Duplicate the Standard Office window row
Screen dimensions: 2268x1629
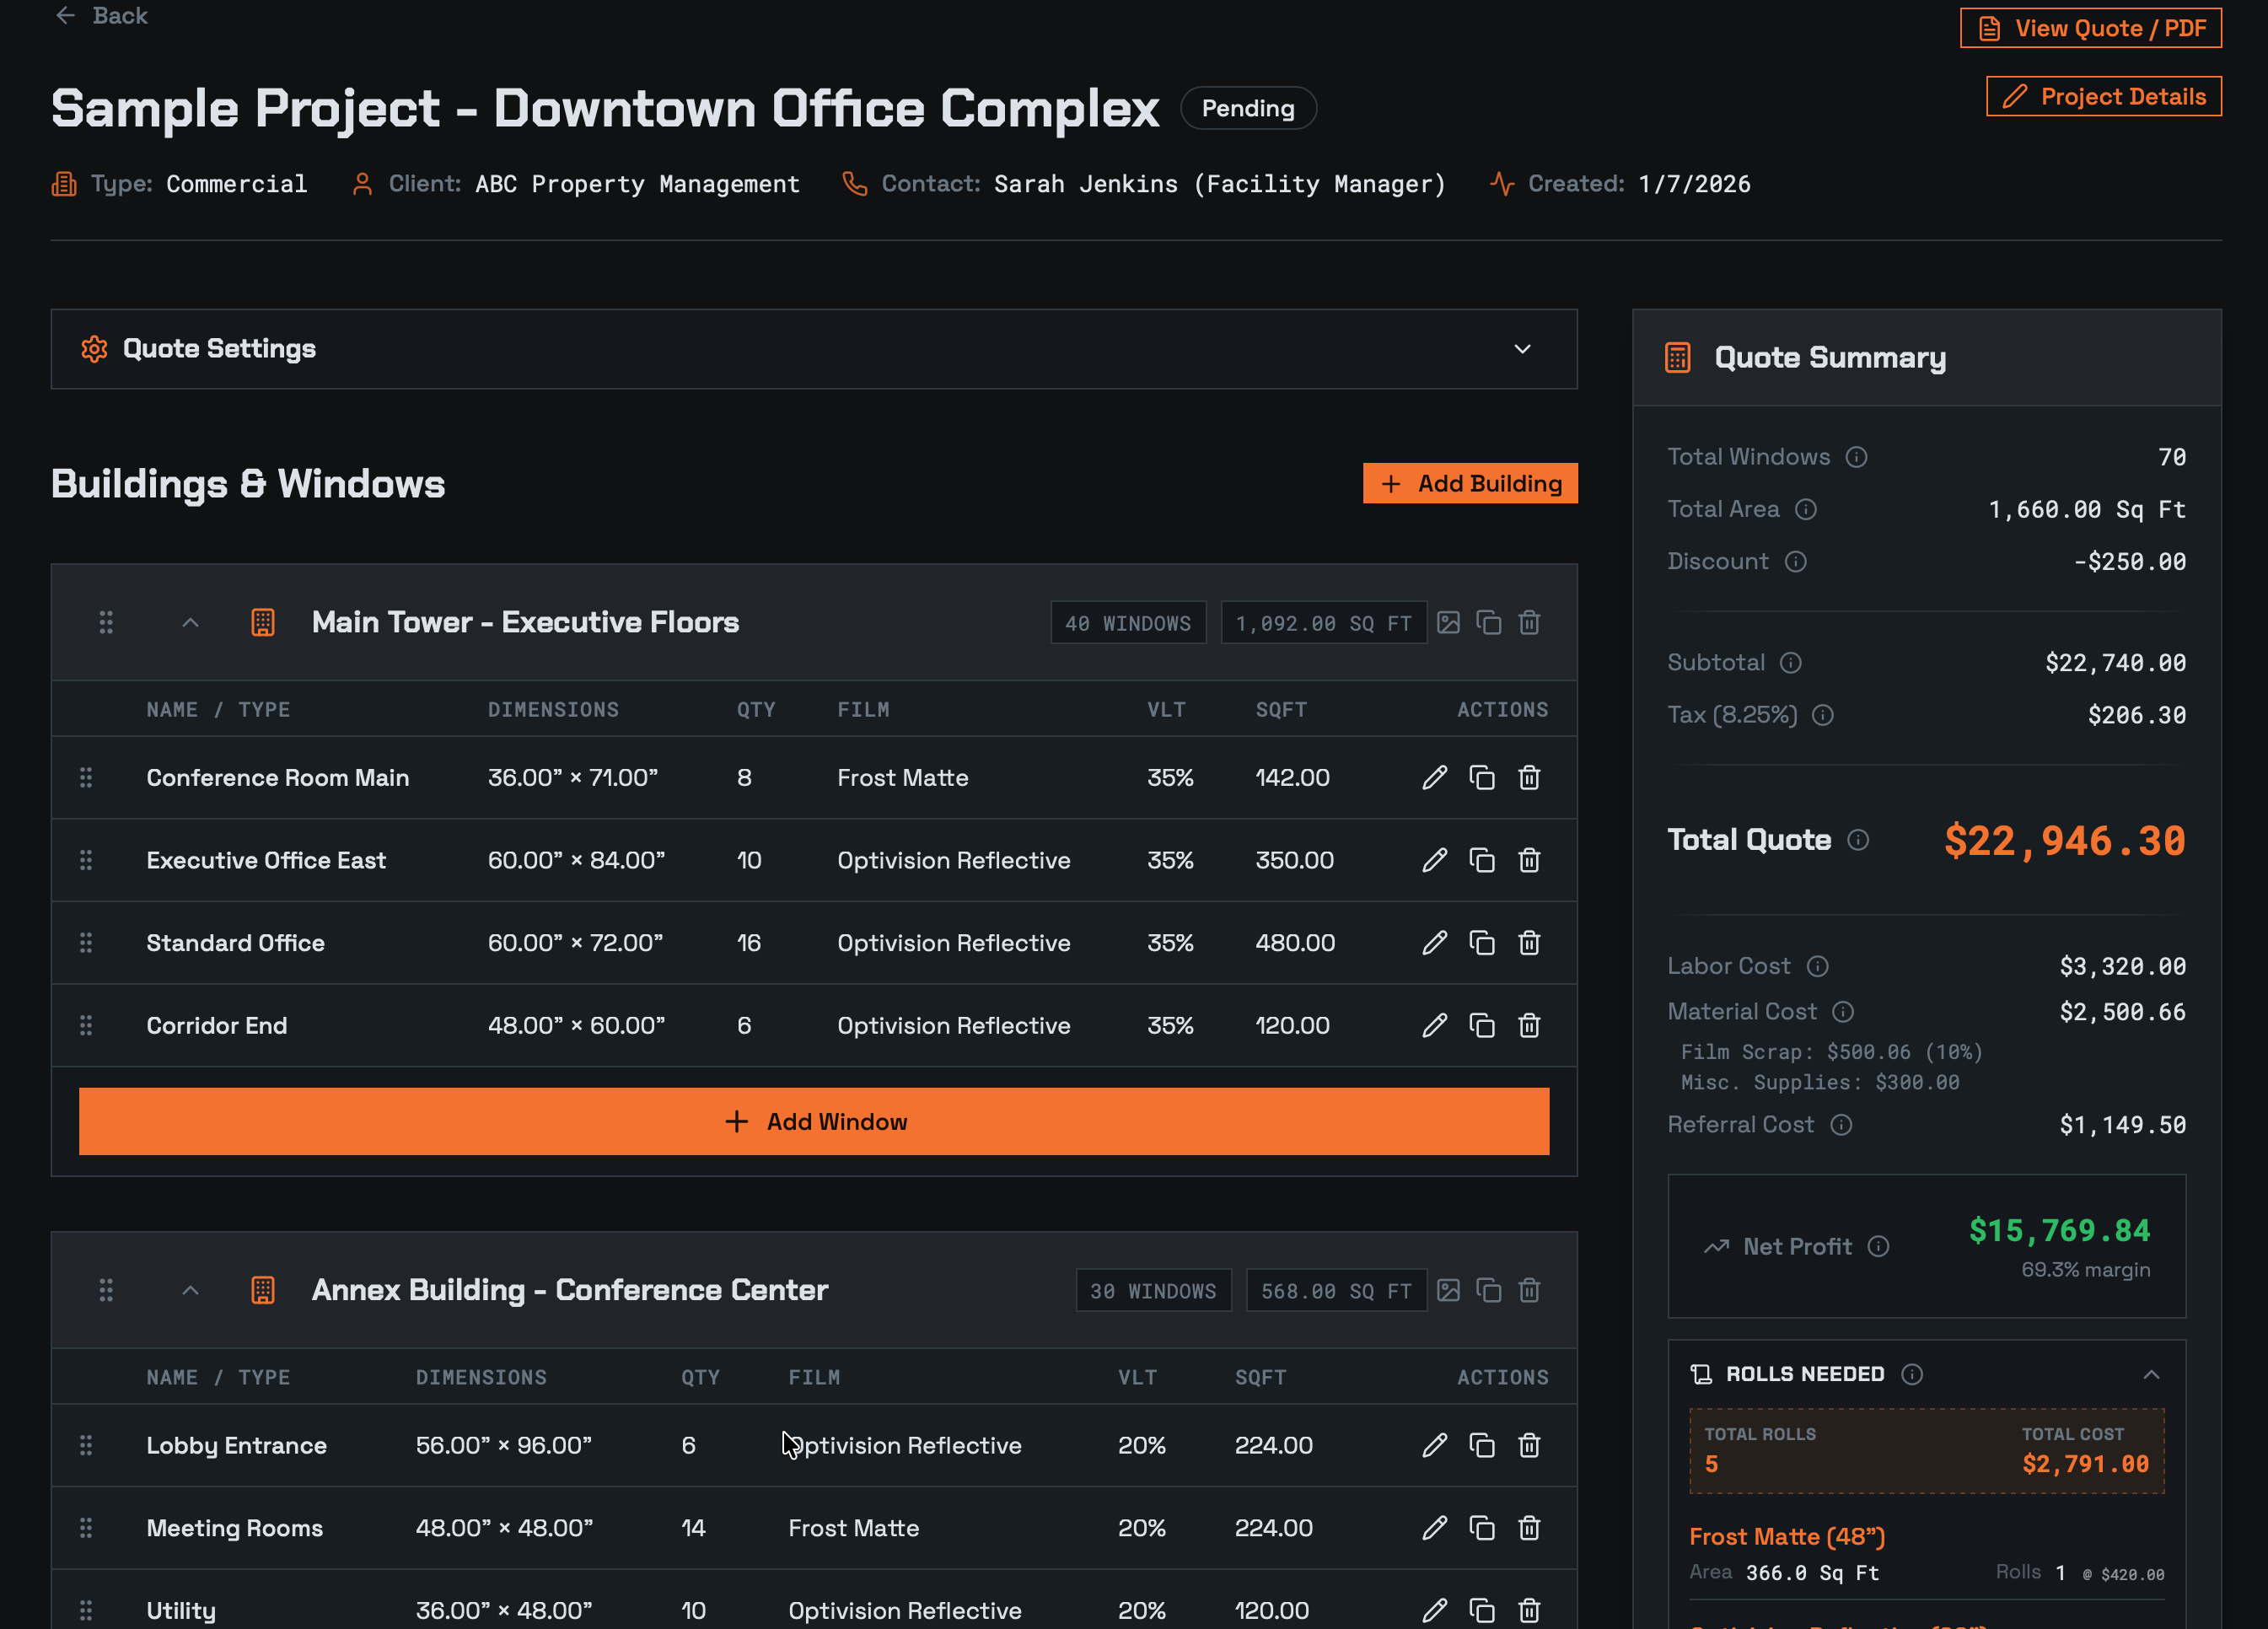pyautogui.click(x=1482, y=942)
